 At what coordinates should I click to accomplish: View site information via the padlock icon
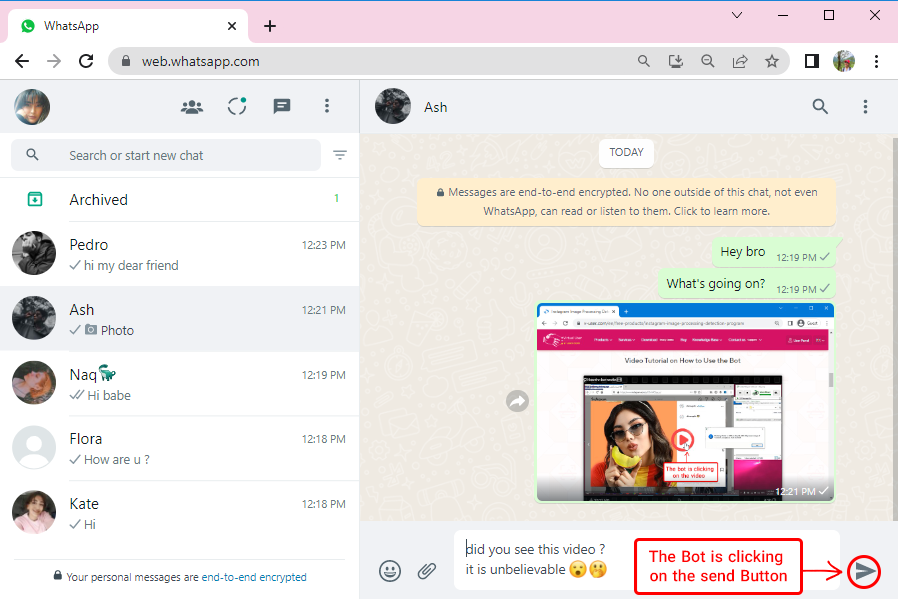126,61
